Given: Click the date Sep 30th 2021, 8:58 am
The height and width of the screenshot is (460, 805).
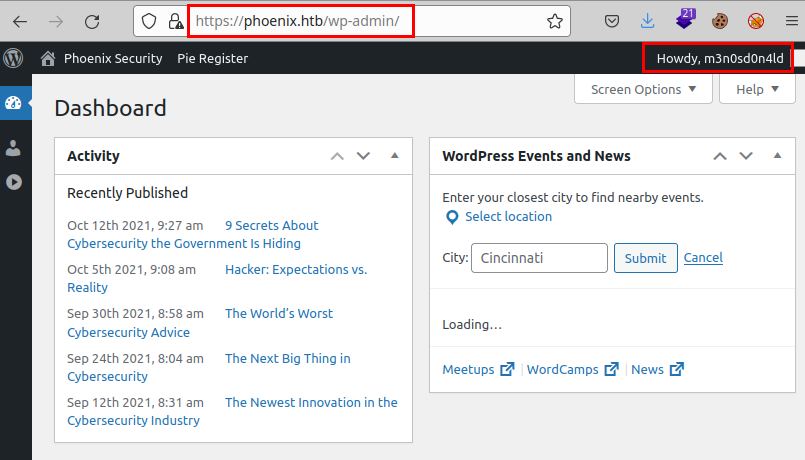Looking at the screenshot, I should pyautogui.click(x=136, y=314).
